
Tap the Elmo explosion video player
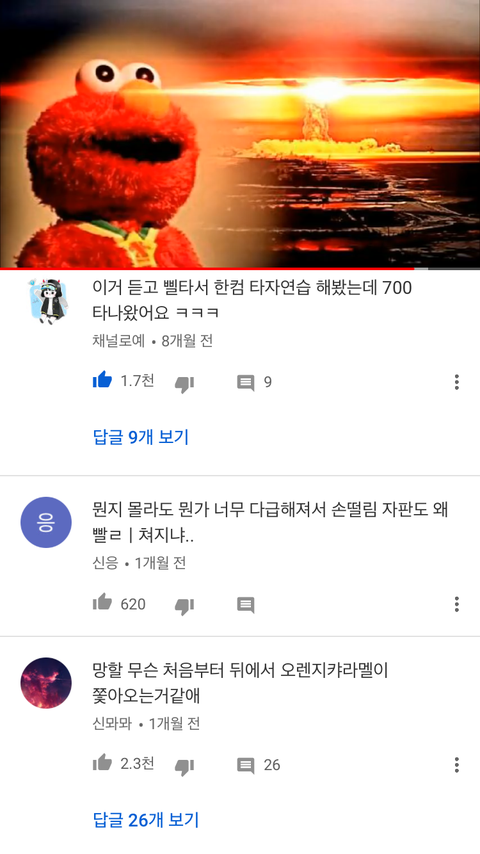point(240,133)
